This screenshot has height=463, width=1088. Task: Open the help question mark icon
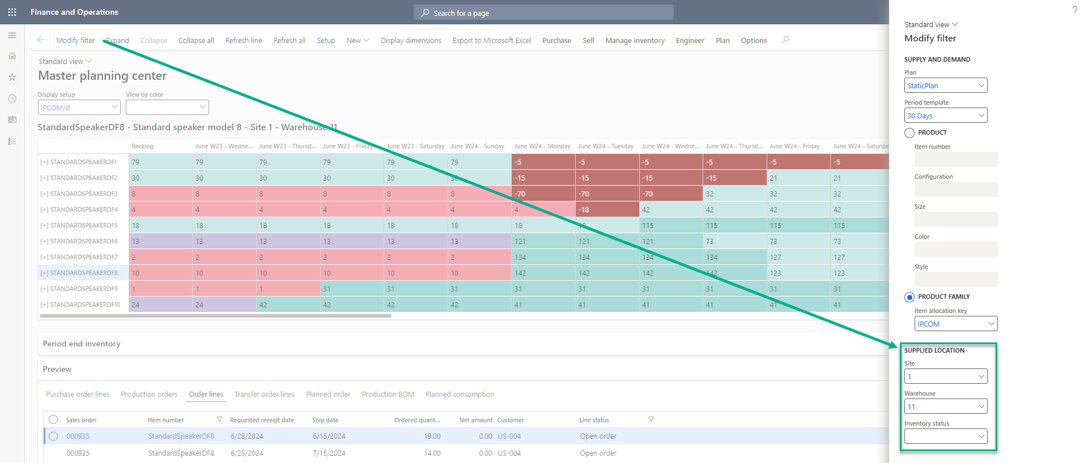[1074, 9]
